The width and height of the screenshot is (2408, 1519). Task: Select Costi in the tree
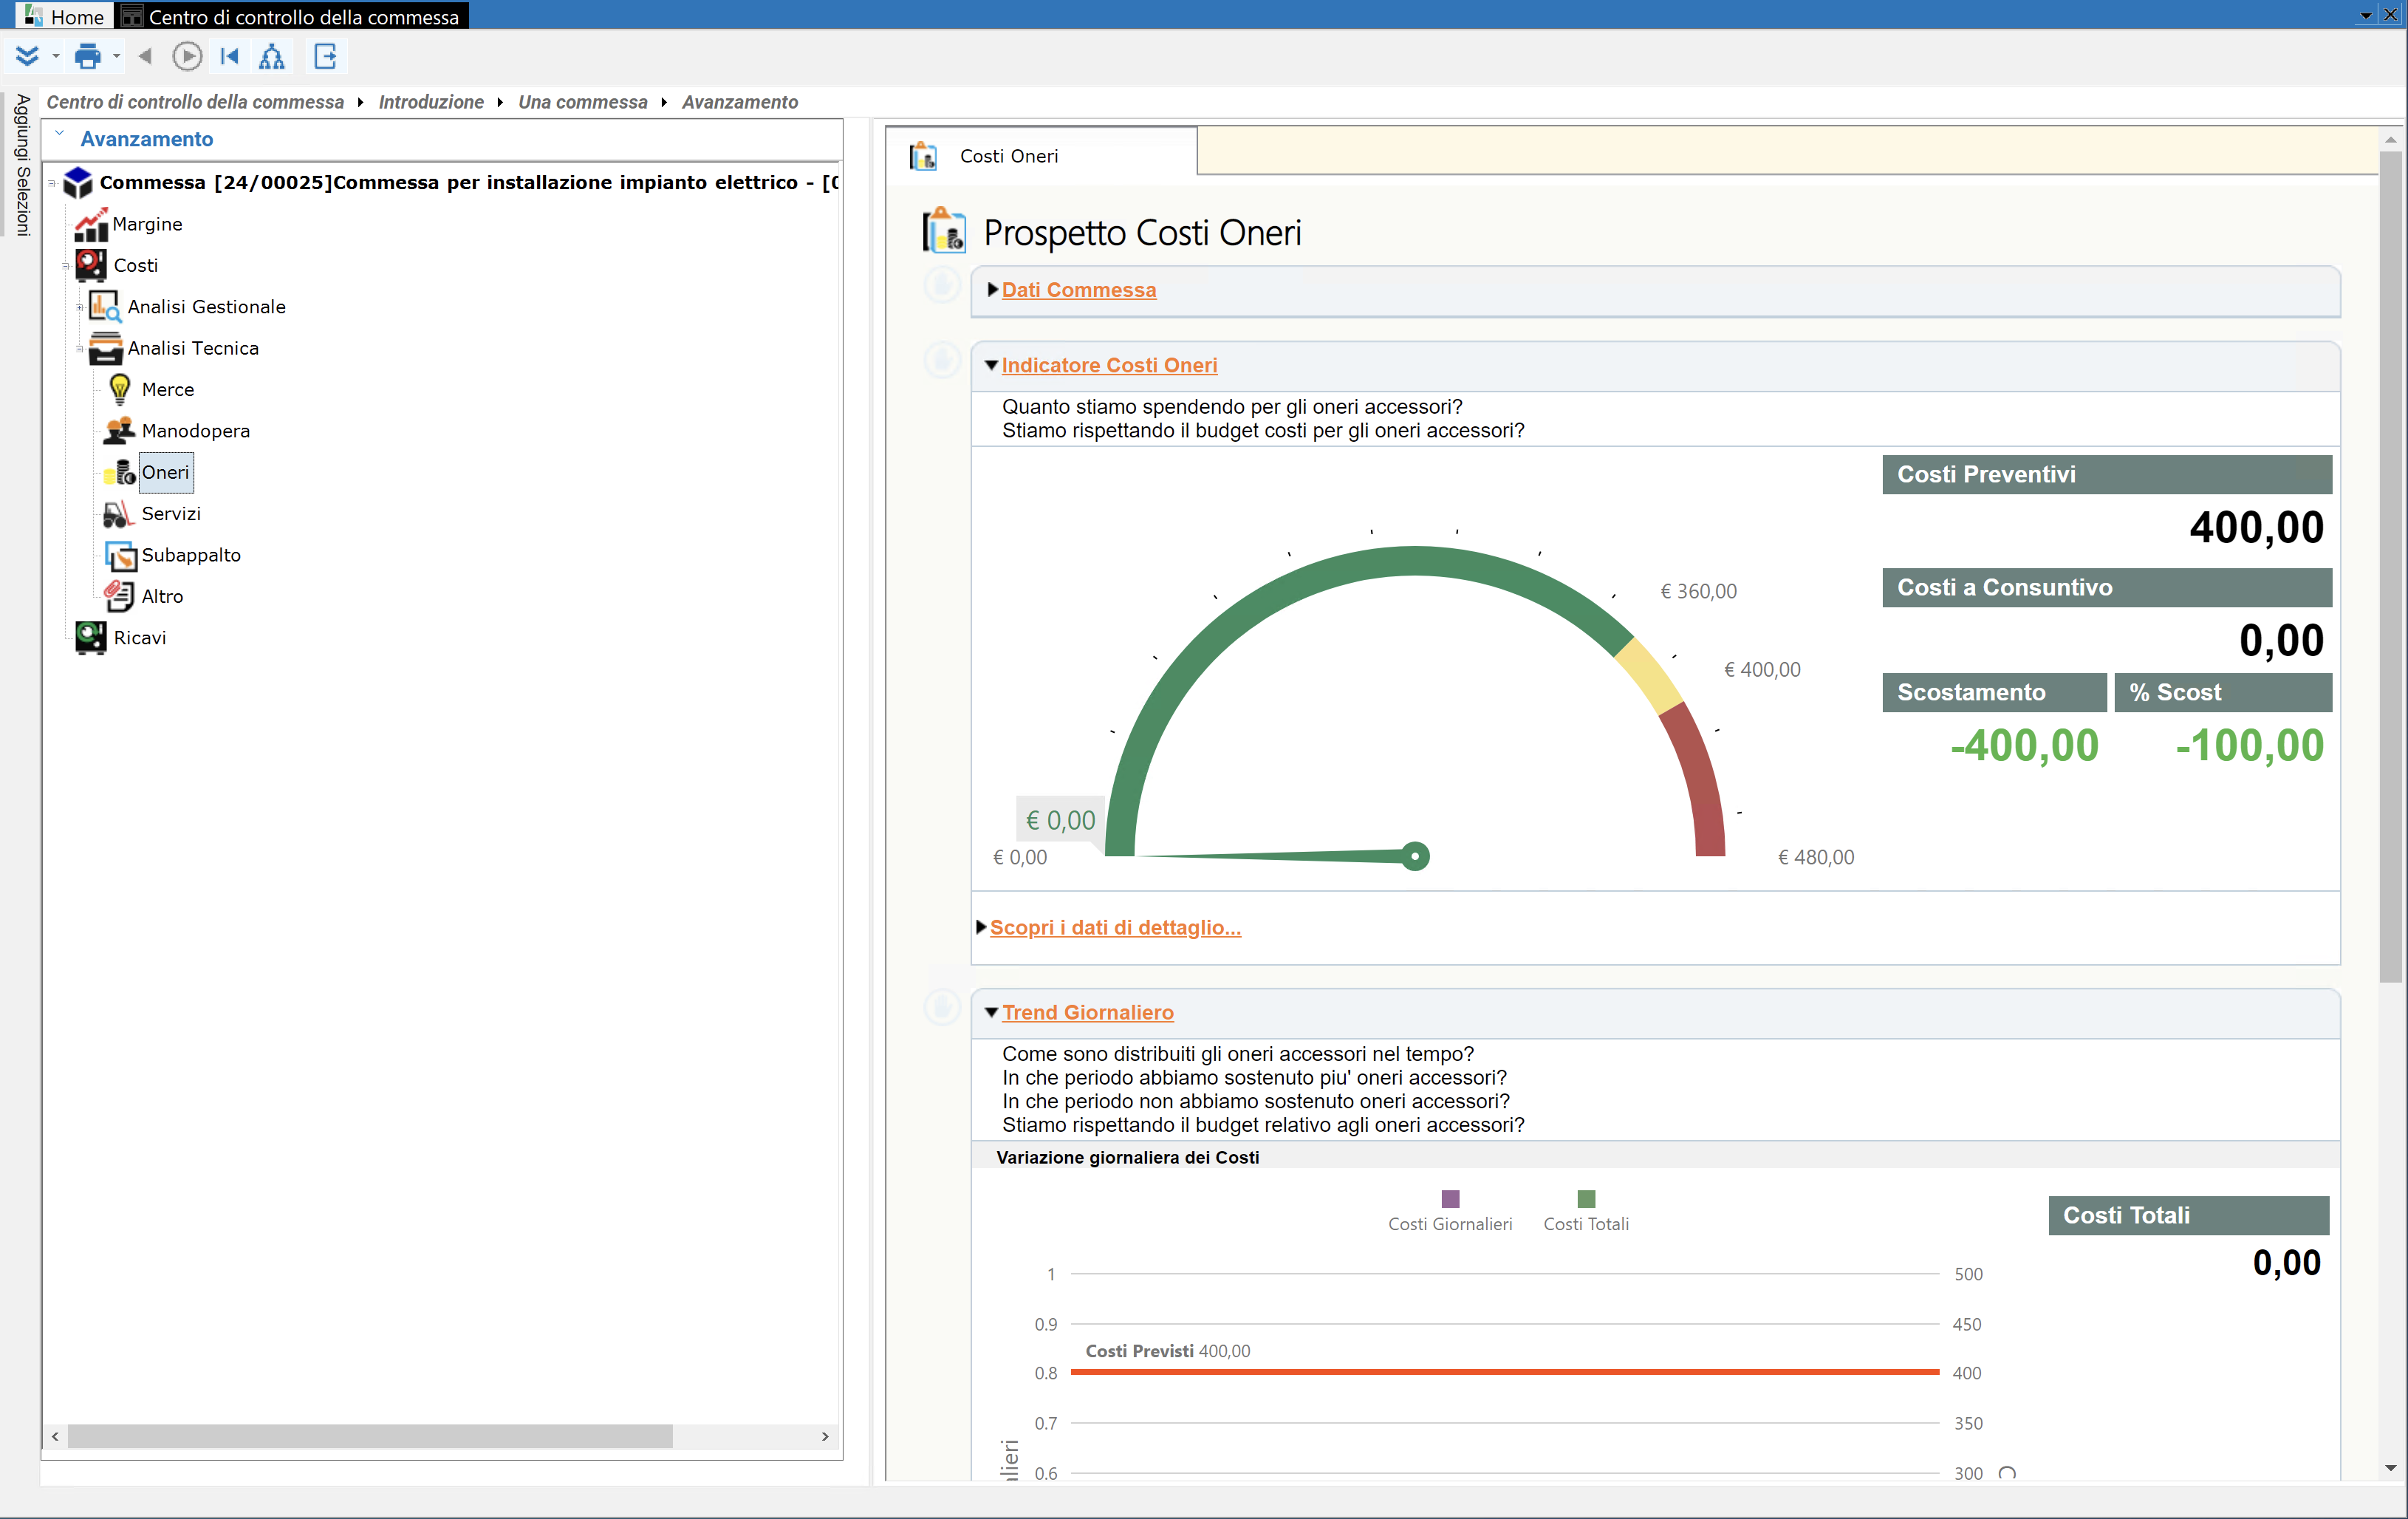[x=136, y=265]
